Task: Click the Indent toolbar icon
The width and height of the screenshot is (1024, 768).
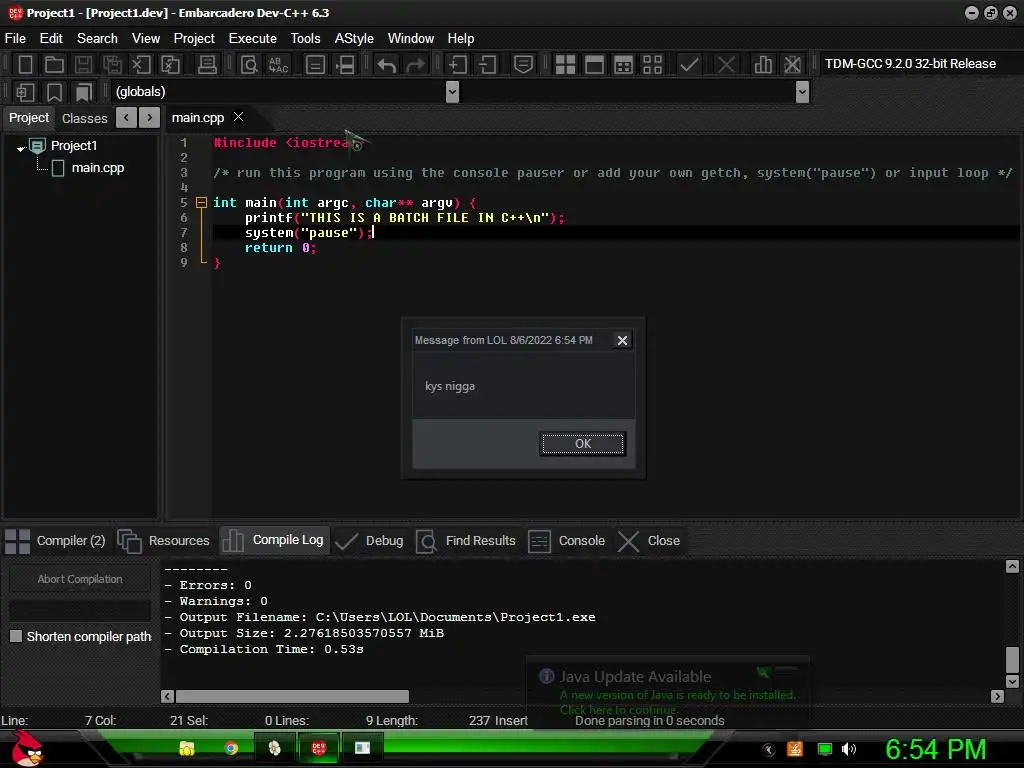Action: [x=457, y=64]
